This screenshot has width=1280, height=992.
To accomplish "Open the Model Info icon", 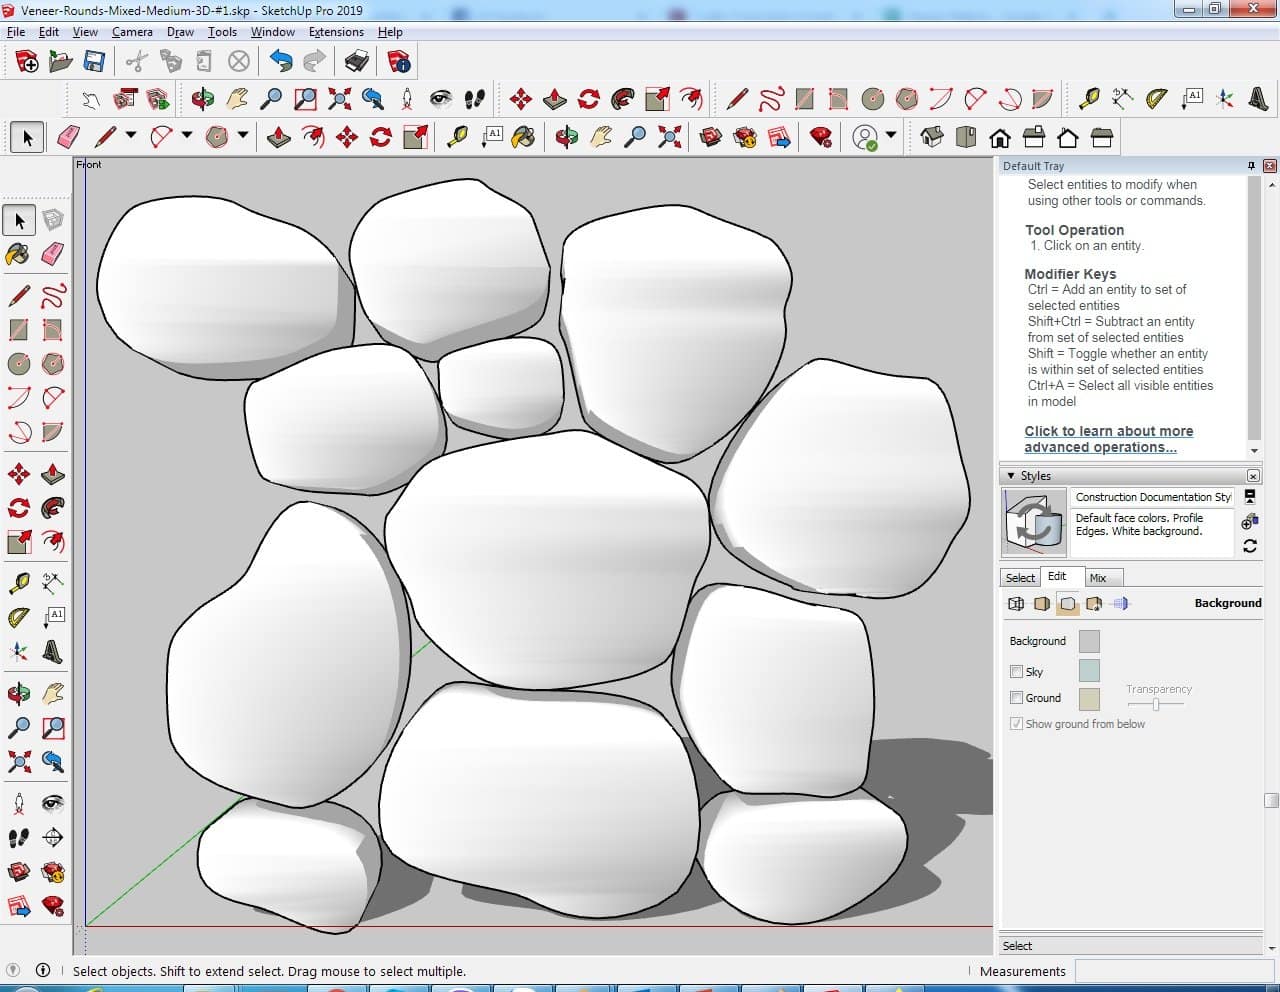I will click(399, 62).
